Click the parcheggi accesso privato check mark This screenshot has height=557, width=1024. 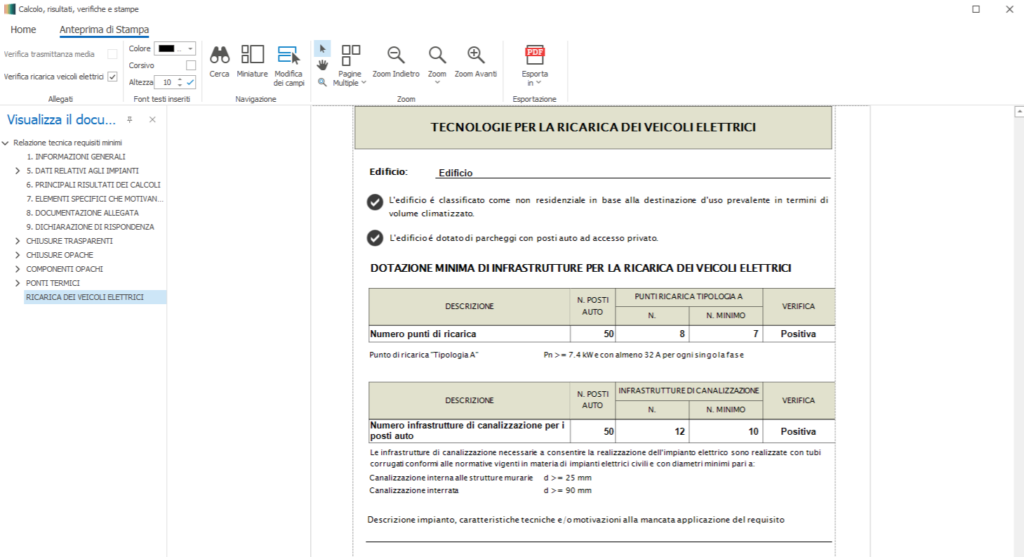375,238
